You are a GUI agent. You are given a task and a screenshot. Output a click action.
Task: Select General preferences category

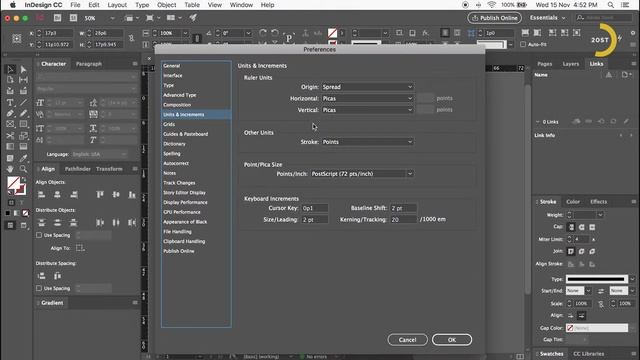click(171, 66)
